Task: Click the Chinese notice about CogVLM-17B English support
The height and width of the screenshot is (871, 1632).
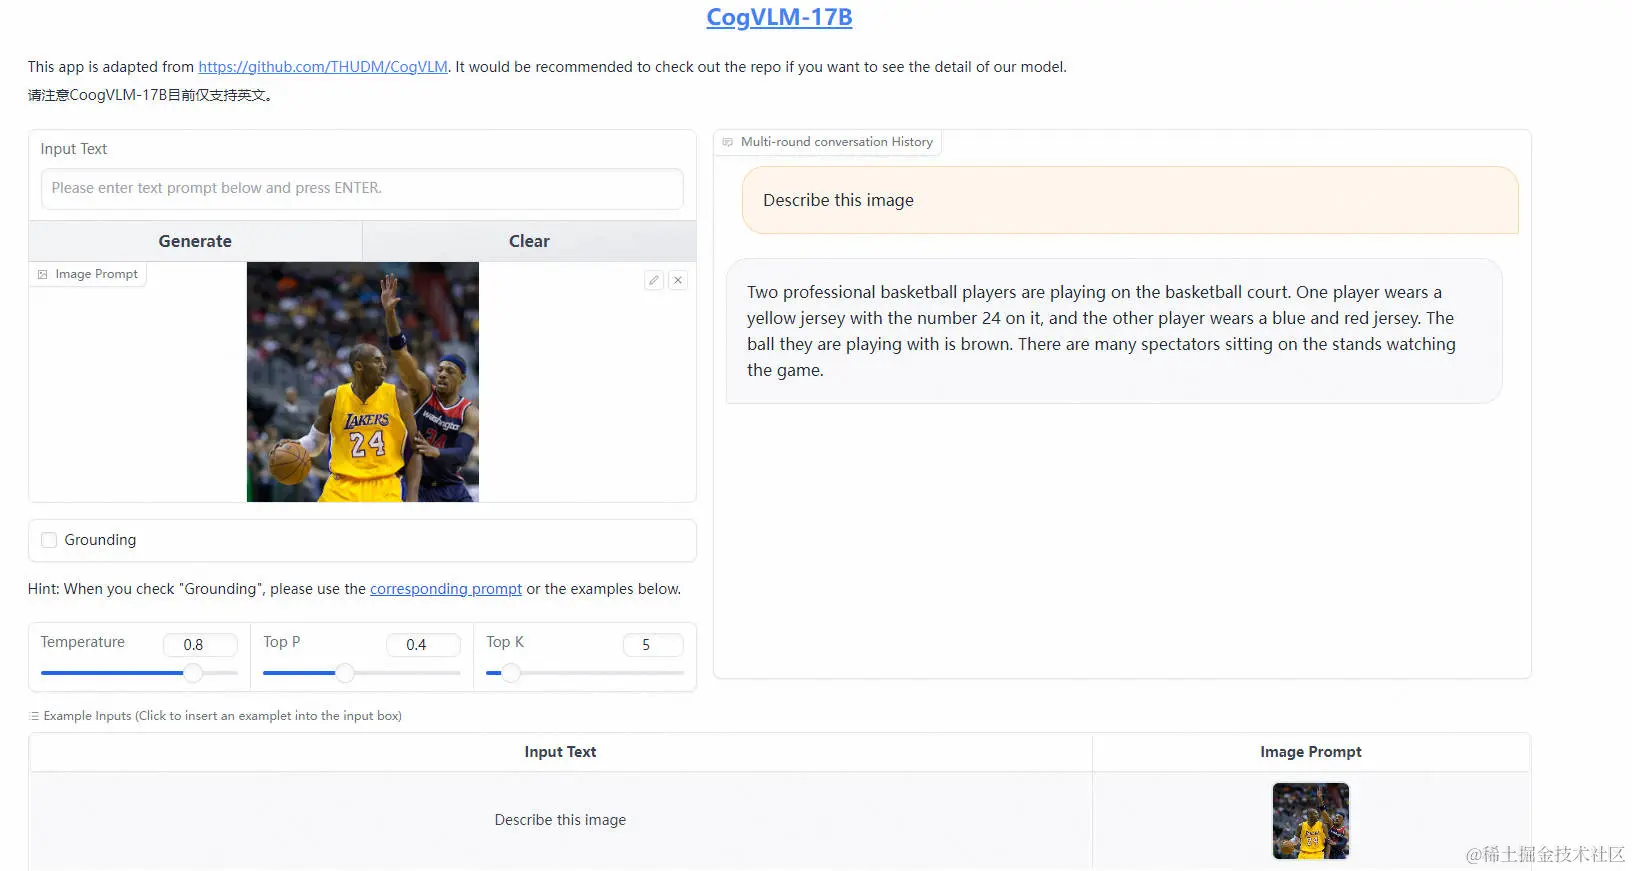Action: [x=151, y=95]
